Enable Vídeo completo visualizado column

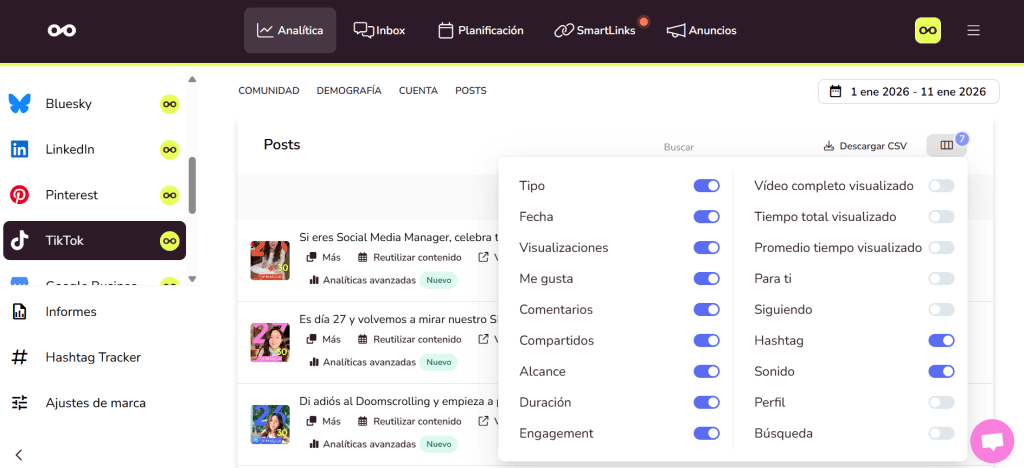[x=942, y=186]
